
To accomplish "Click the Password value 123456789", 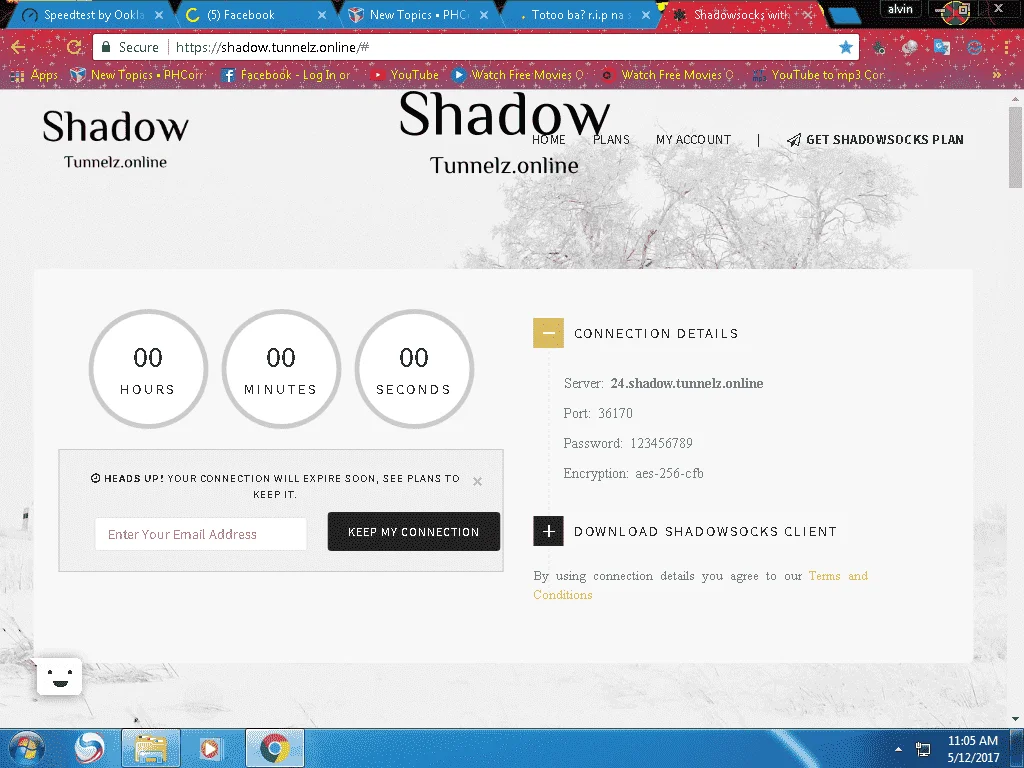I will (661, 443).
